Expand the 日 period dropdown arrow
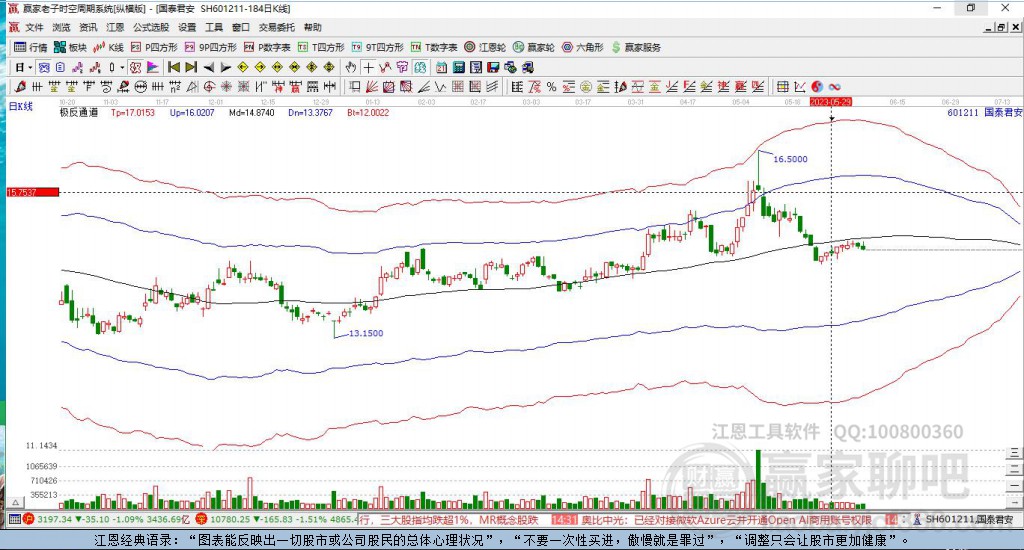Viewport: 1024px width, 550px height. (x=30, y=67)
